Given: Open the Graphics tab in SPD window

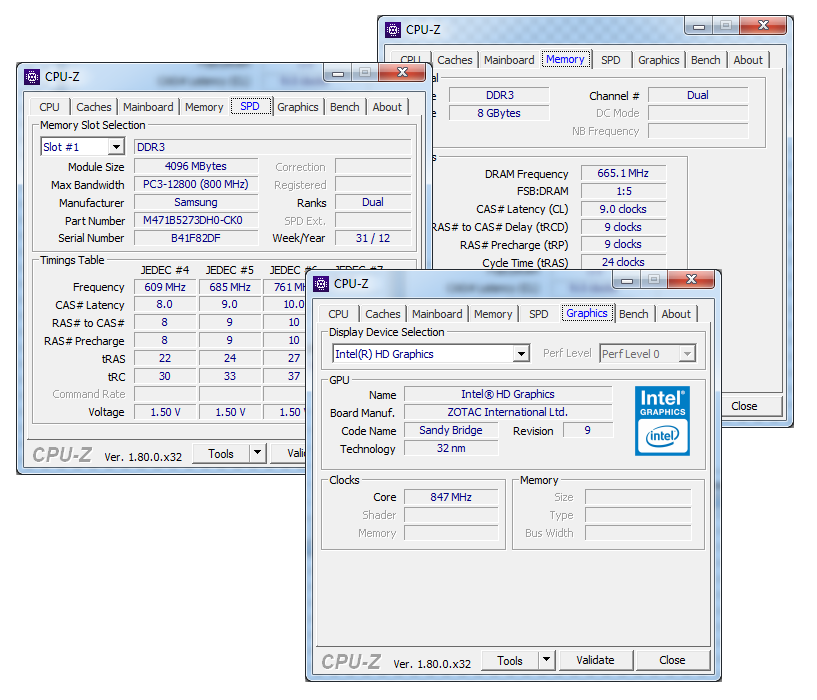Looking at the screenshot, I should point(297,107).
